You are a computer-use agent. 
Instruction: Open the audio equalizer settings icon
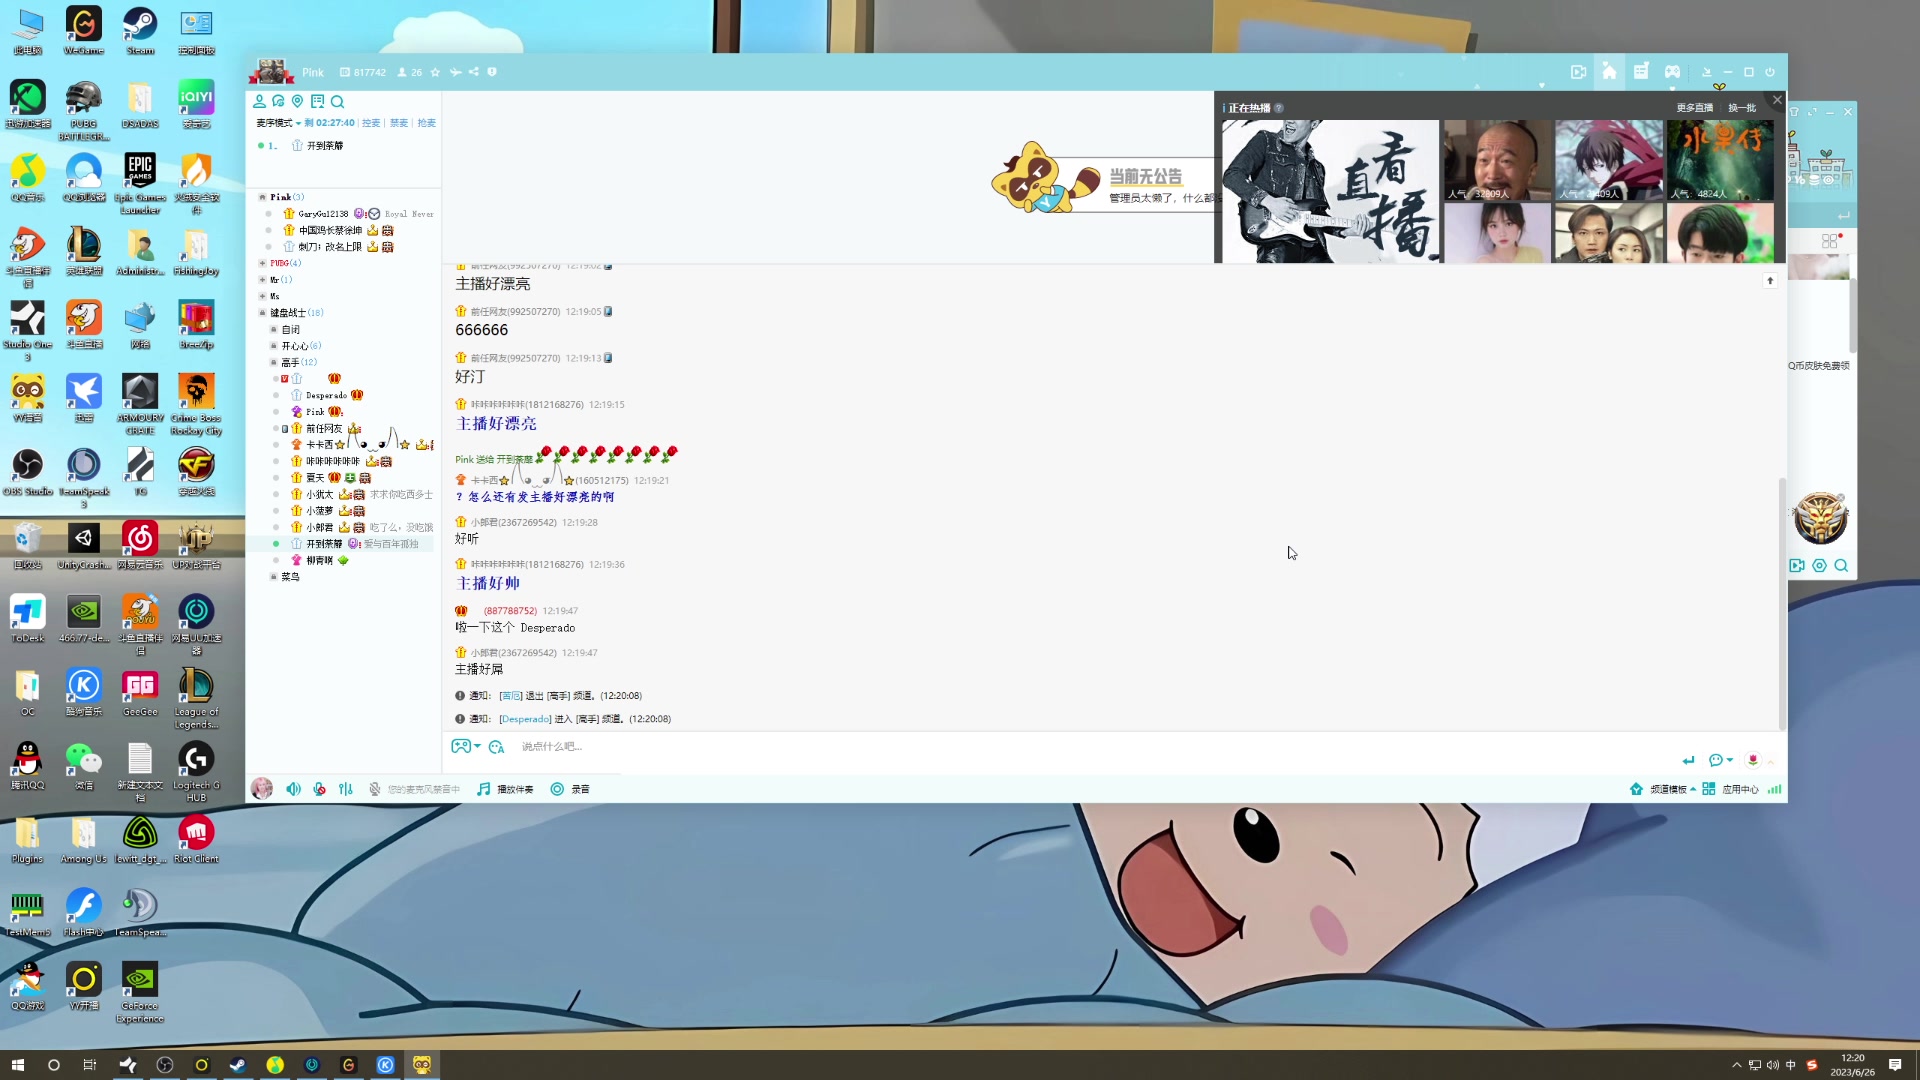pos(346,789)
